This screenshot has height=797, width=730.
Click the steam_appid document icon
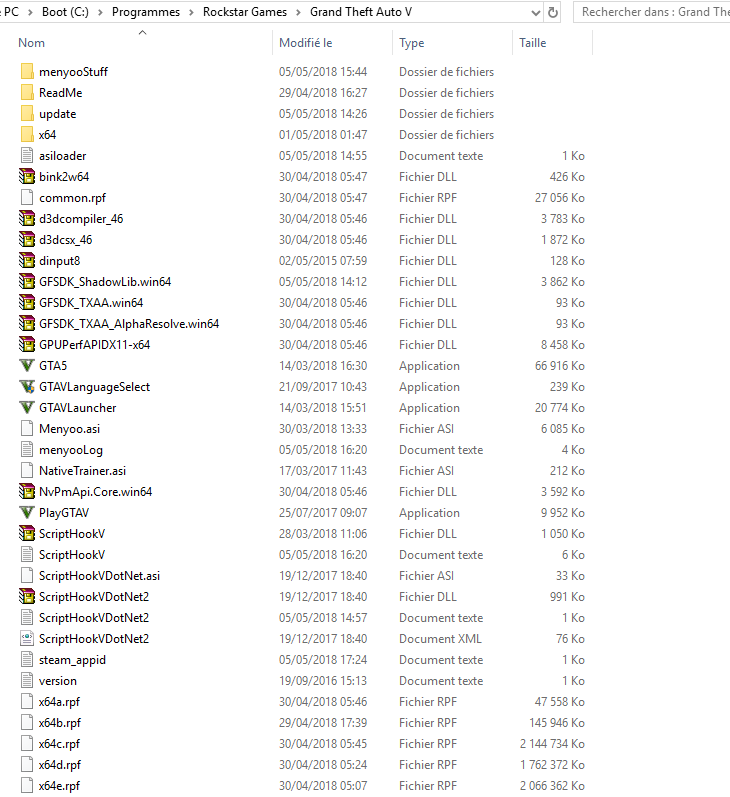point(27,660)
